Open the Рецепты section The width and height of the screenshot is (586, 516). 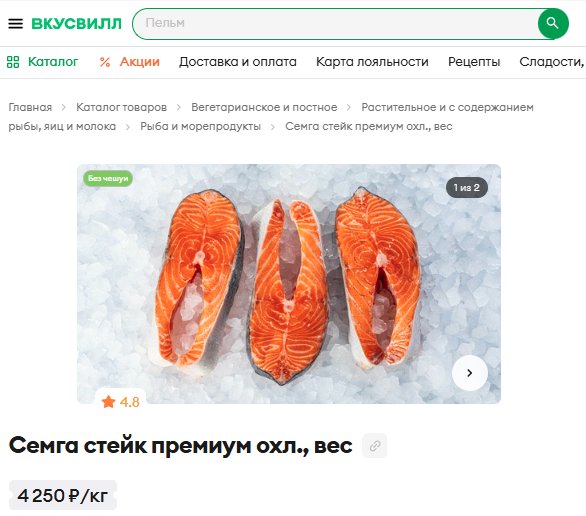(474, 62)
